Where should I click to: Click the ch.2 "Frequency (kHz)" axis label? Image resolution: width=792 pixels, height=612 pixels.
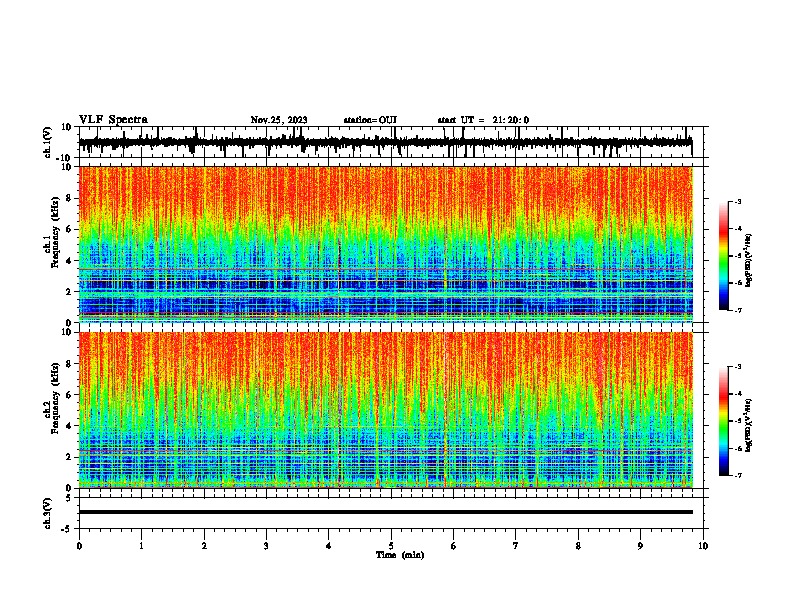point(55,398)
